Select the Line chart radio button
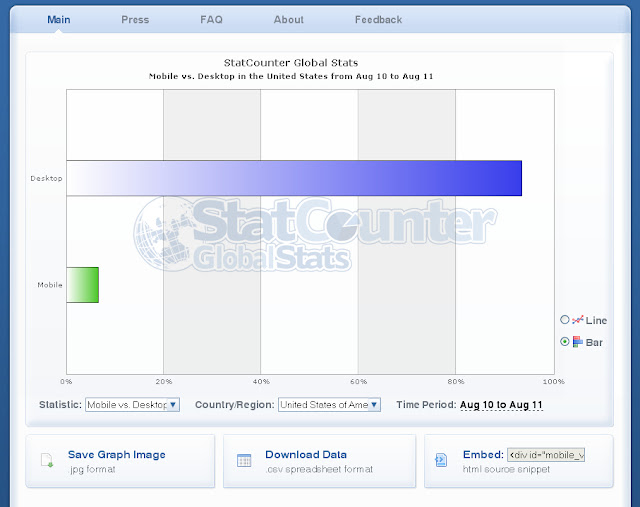The width and height of the screenshot is (640, 507). click(564, 320)
